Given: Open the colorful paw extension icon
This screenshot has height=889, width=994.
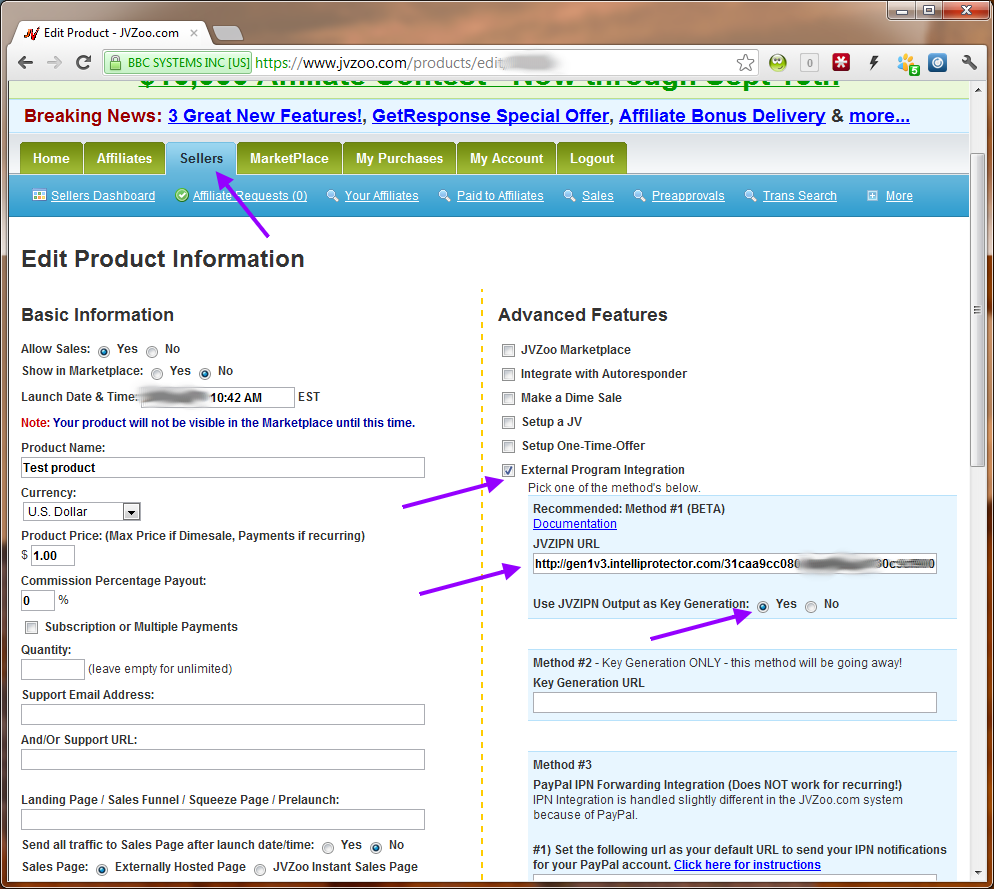Looking at the screenshot, I should click(x=907, y=63).
